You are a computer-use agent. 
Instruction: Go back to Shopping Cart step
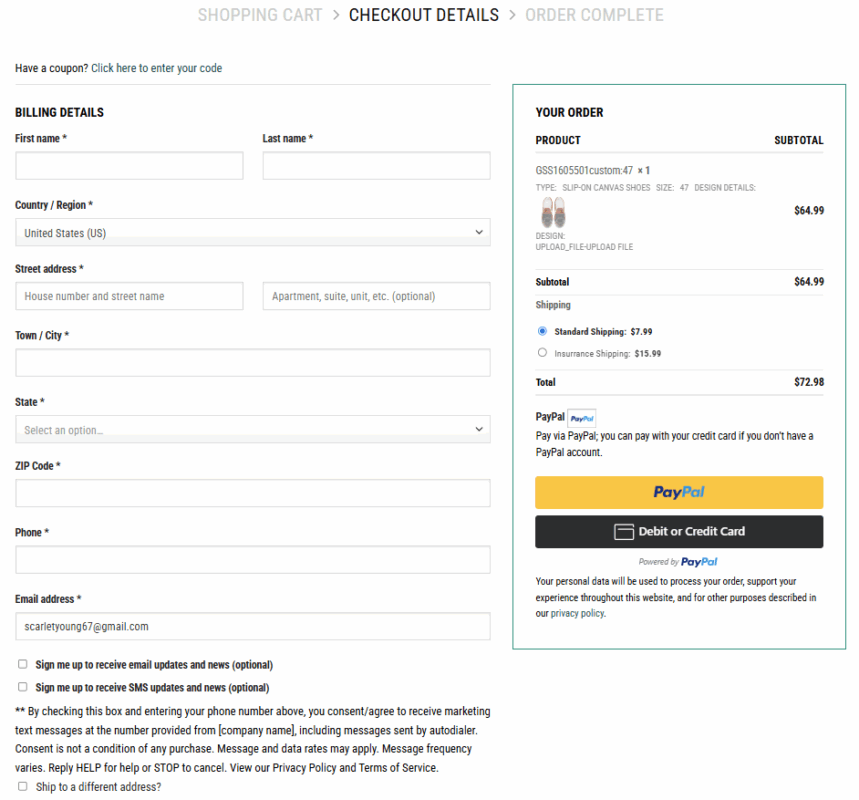[x=260, y=15]
